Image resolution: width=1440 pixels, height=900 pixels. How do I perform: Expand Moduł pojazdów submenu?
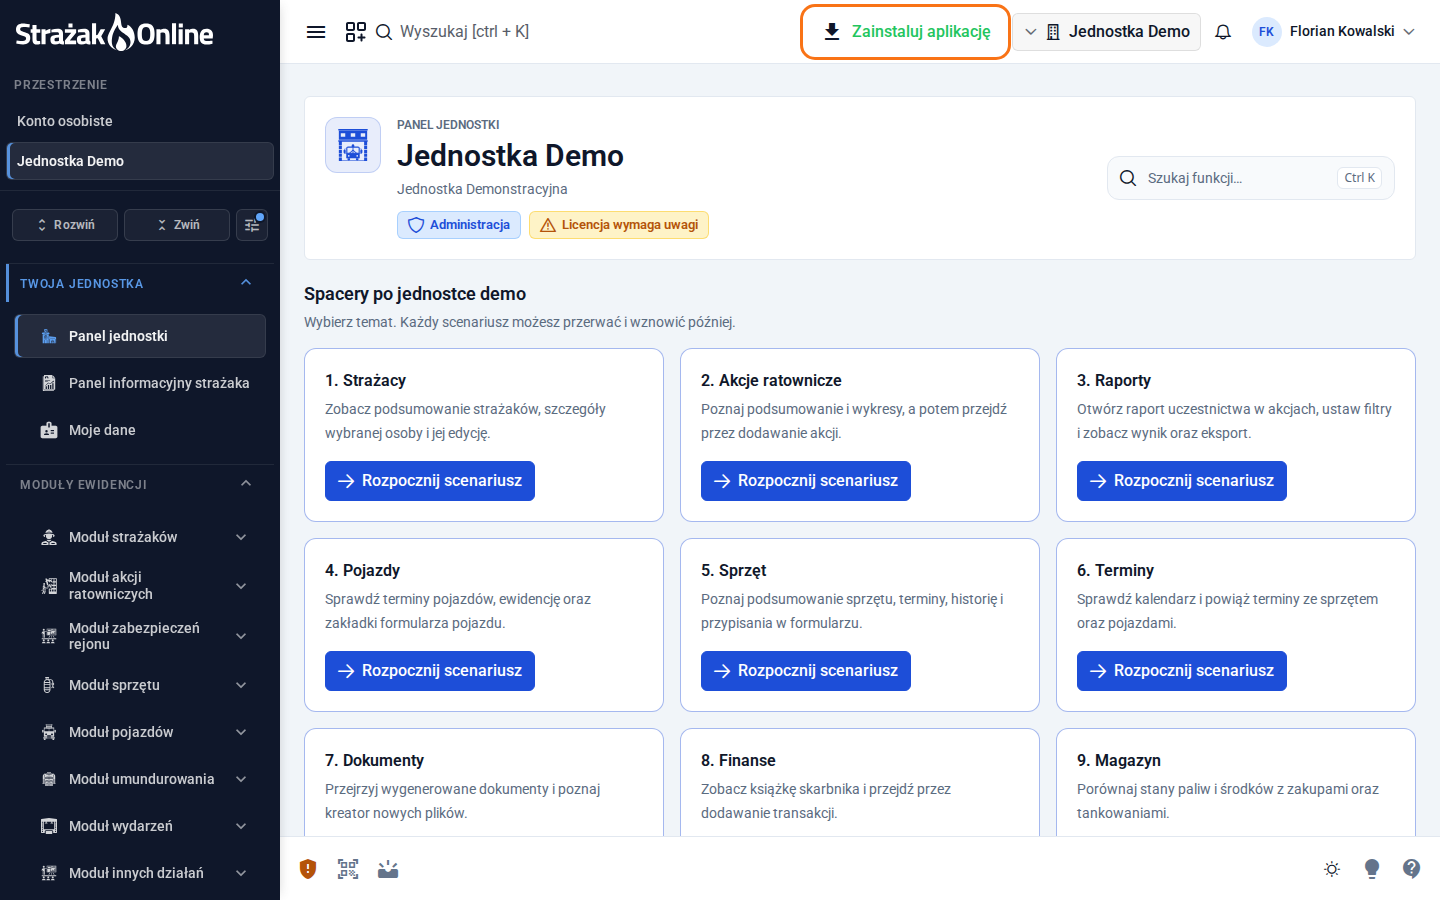click(x=241, y=732)
